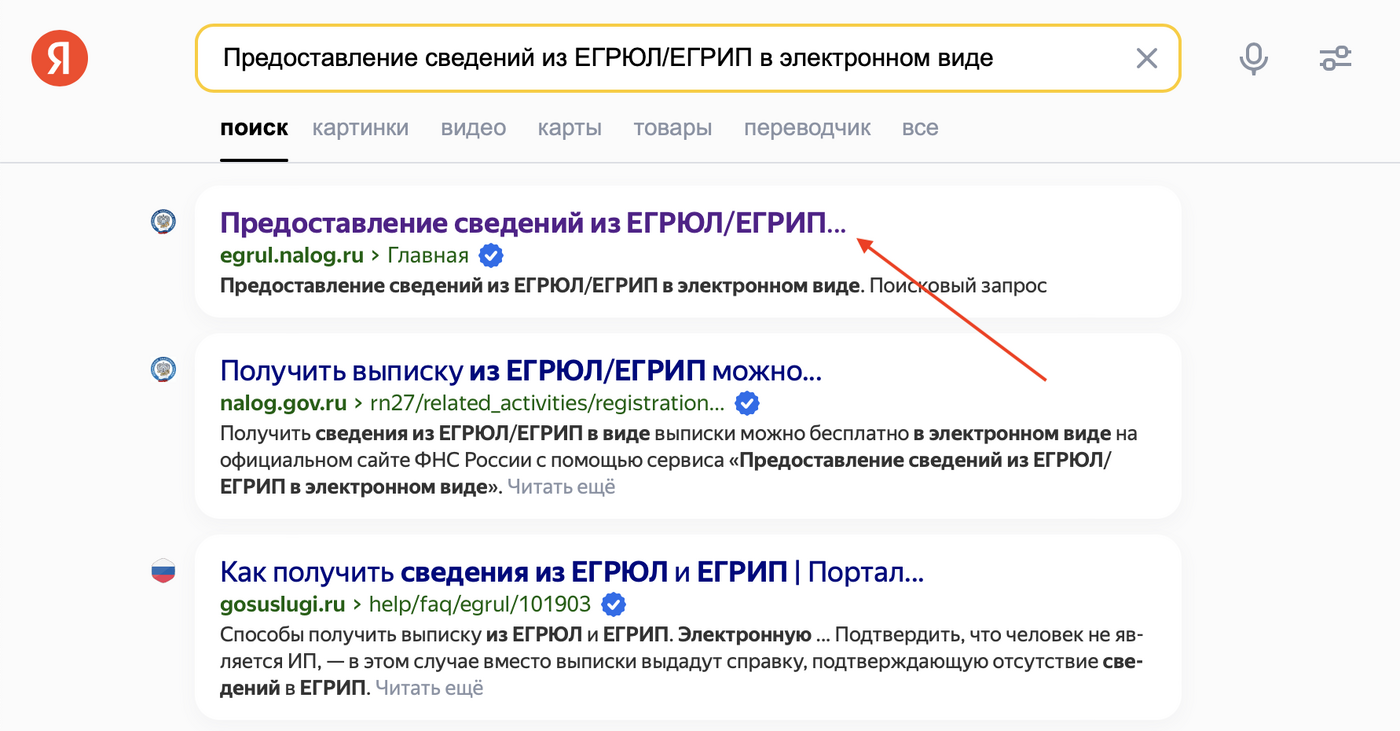Open result Как получить сведения из ЕГРЮЛ
1400x731 pixels.
tap(571, 572)
